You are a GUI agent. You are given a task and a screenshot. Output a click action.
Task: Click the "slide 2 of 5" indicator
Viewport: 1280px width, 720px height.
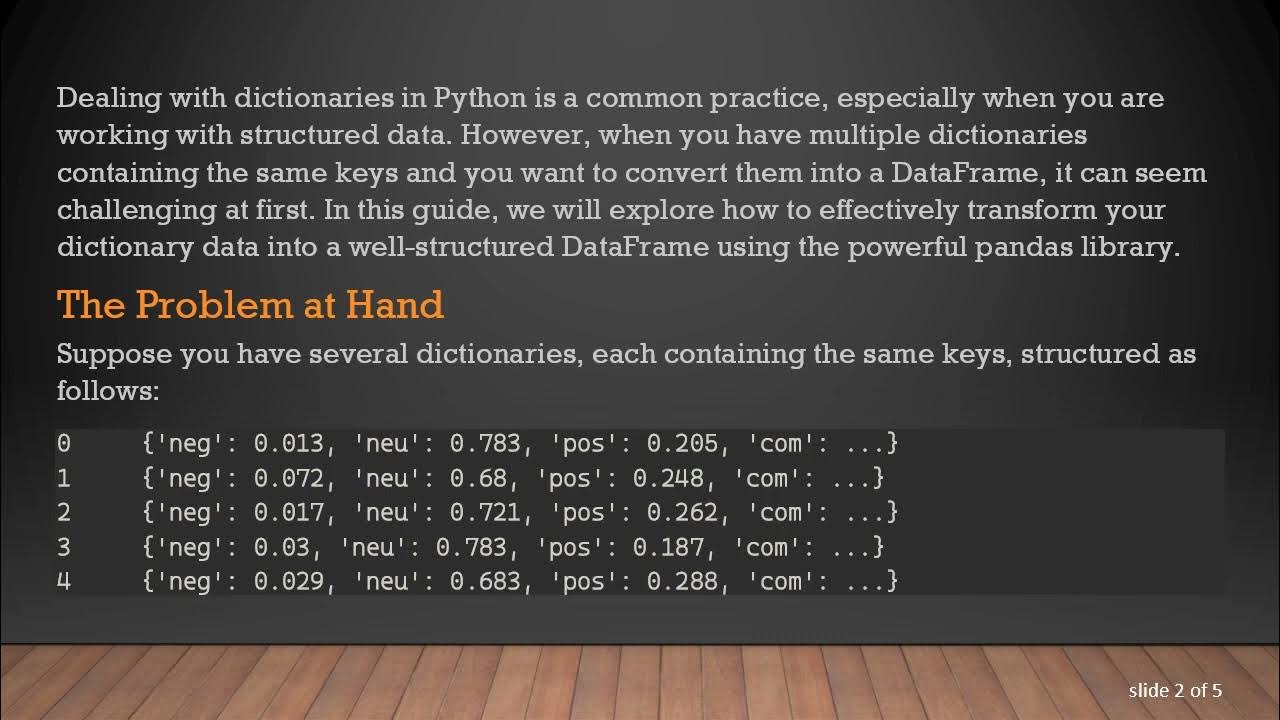(x=1175, y=690)
